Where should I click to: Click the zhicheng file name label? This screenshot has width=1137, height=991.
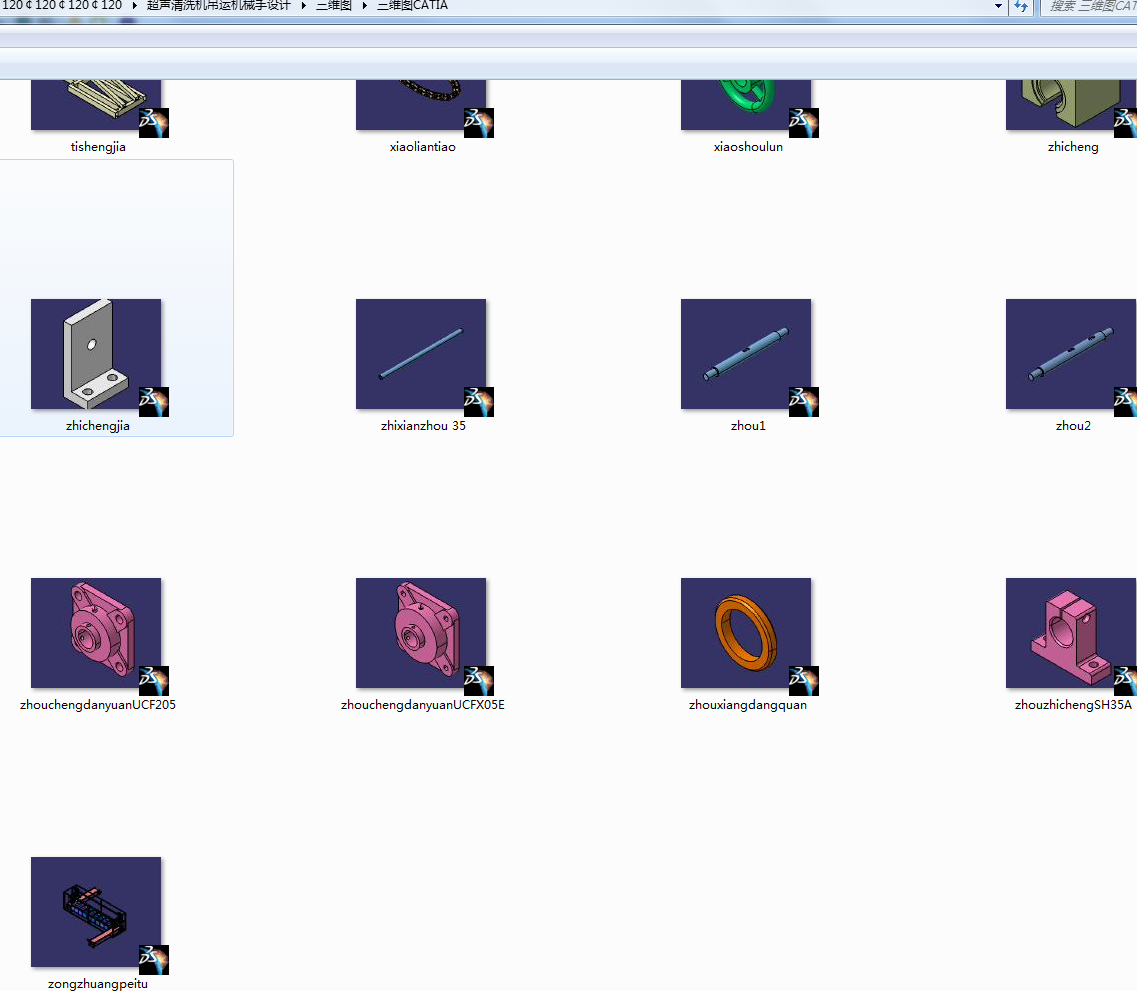tap(1072, 146)
